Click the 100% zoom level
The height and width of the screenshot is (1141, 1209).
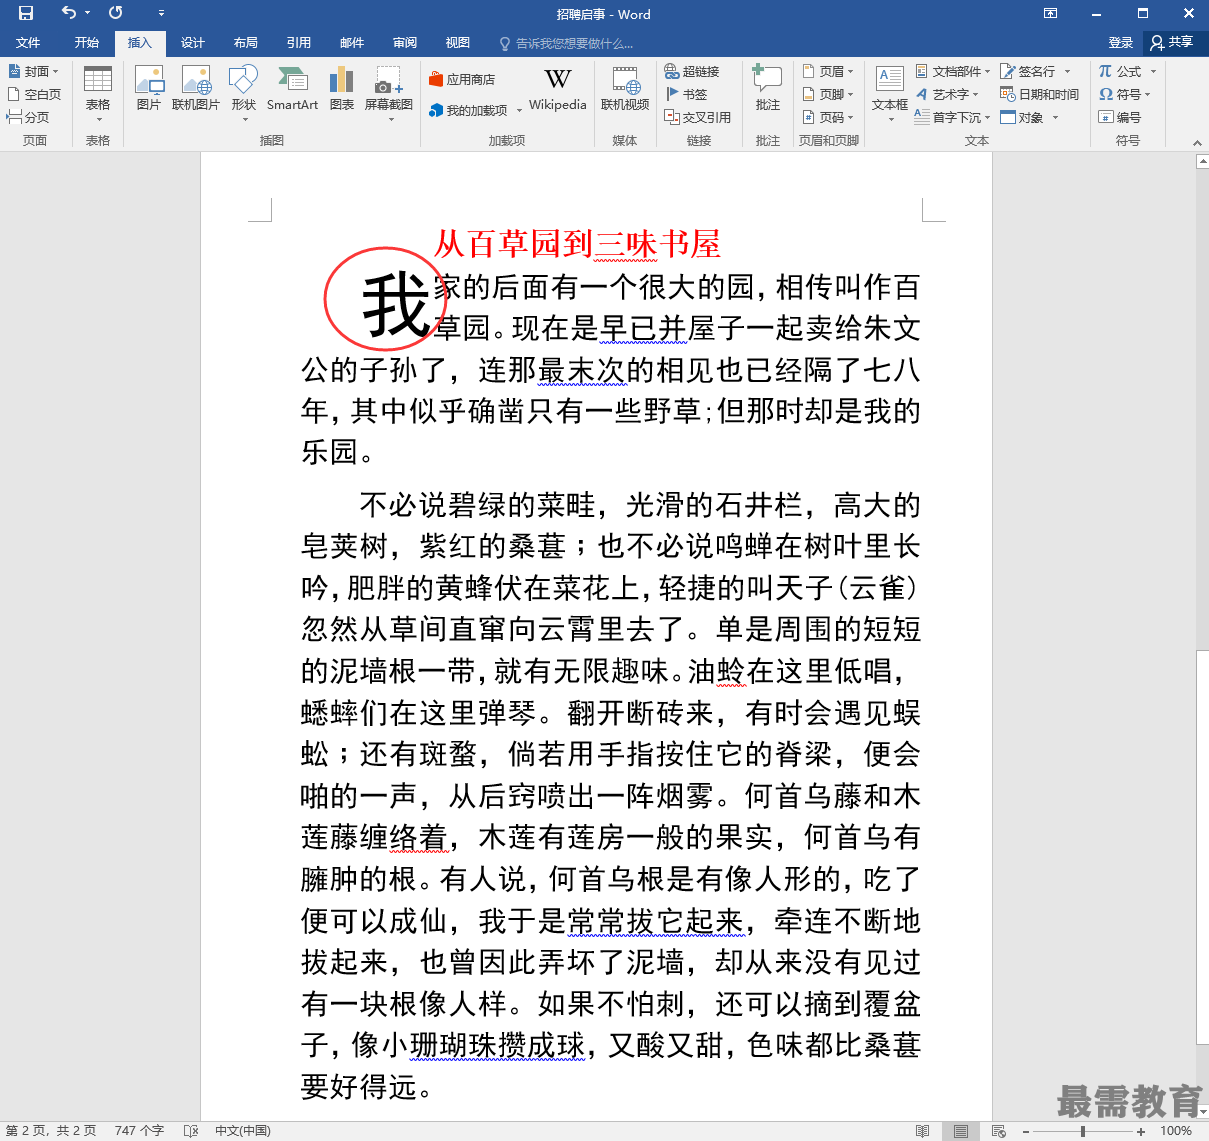tap(1176, 1131)
